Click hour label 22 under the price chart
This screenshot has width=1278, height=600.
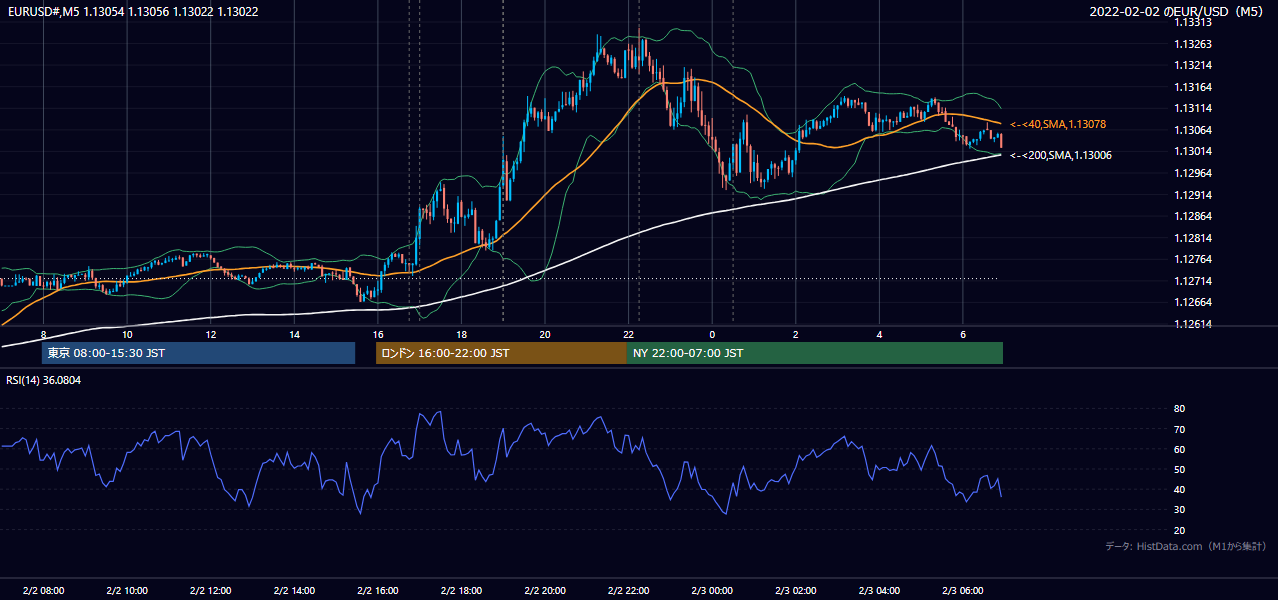point(628,334)
